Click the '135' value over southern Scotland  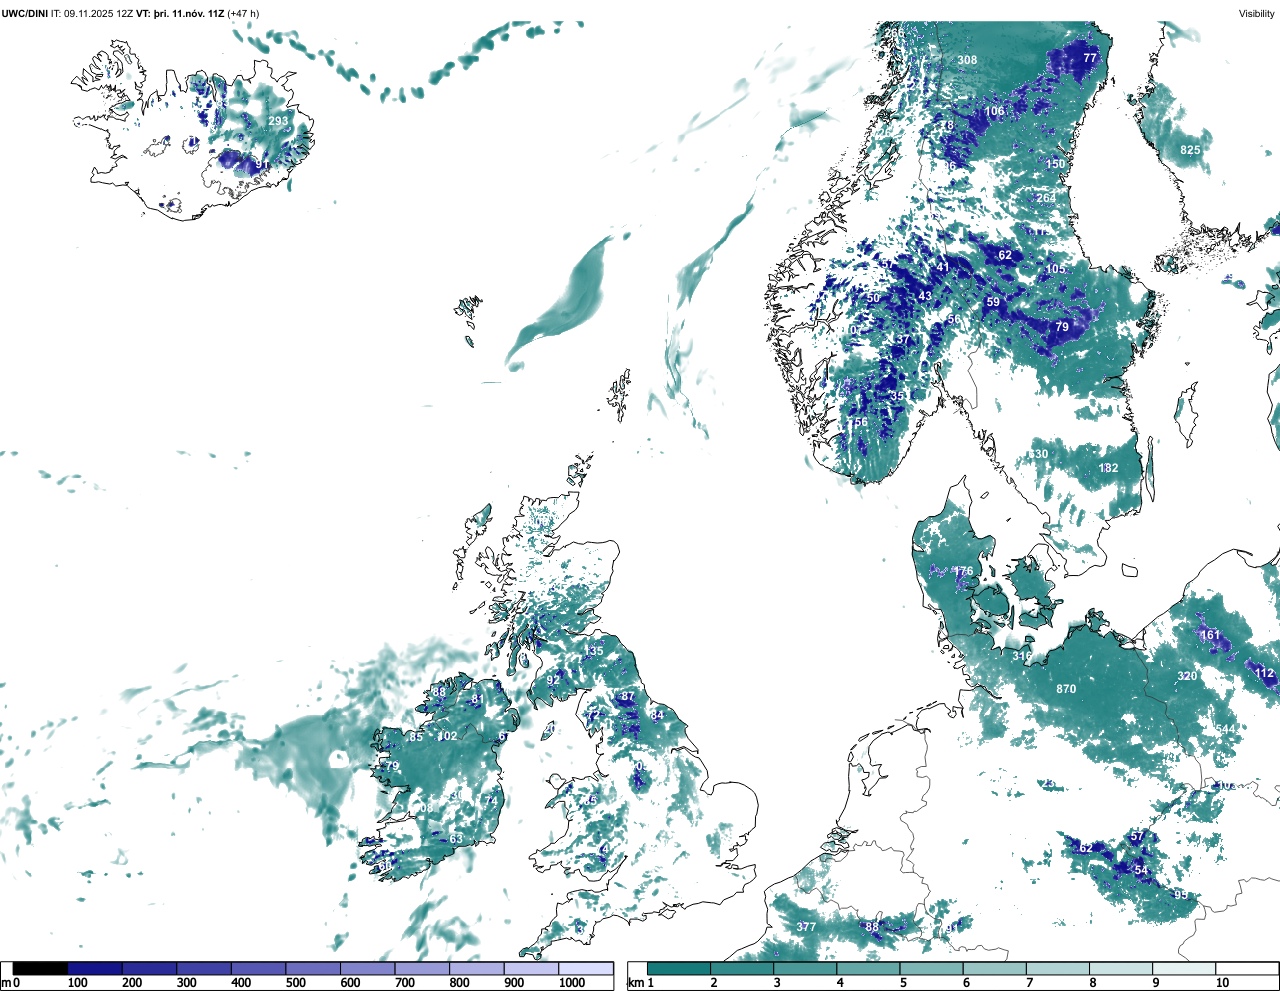[594, 651]
